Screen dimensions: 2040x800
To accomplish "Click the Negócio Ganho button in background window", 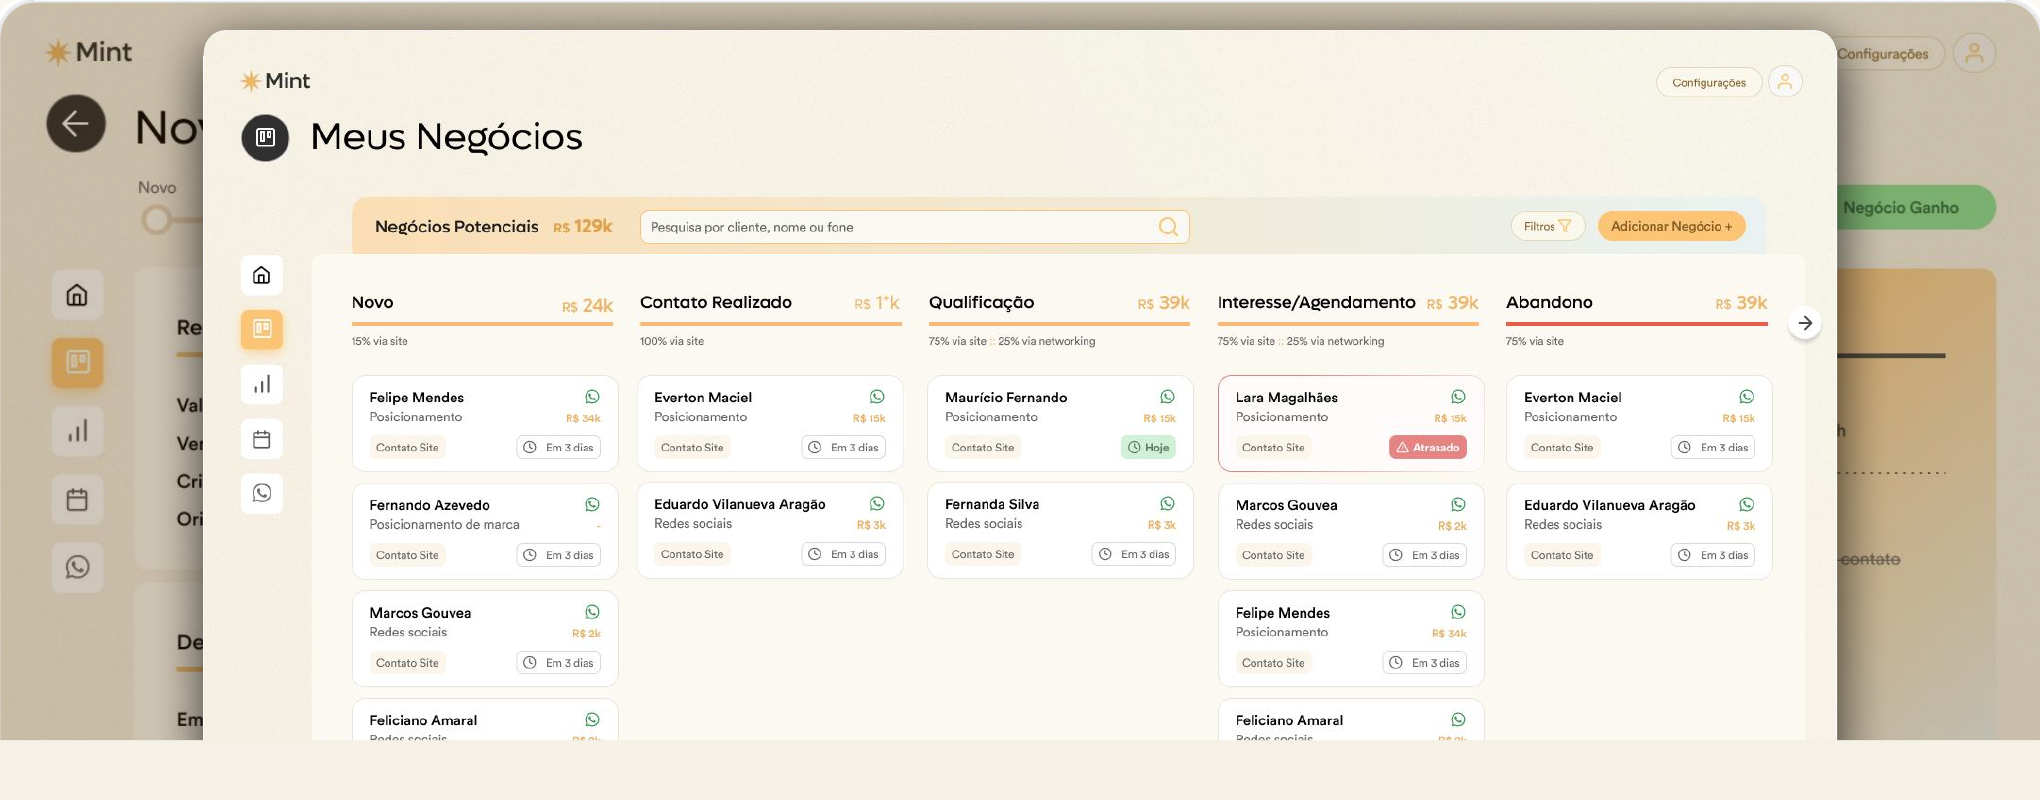I will (x=1915, y=207).
